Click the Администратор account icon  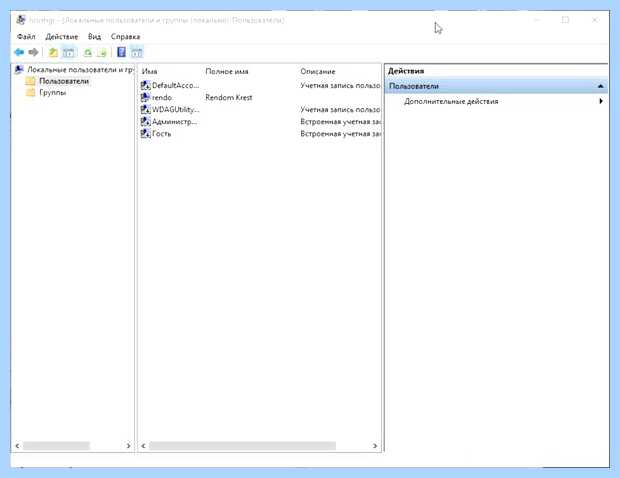[146, 121]
